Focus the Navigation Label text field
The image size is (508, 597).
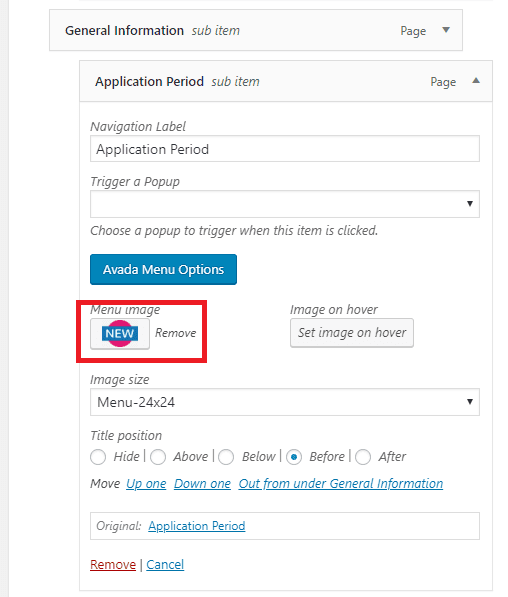coord(284,149)
